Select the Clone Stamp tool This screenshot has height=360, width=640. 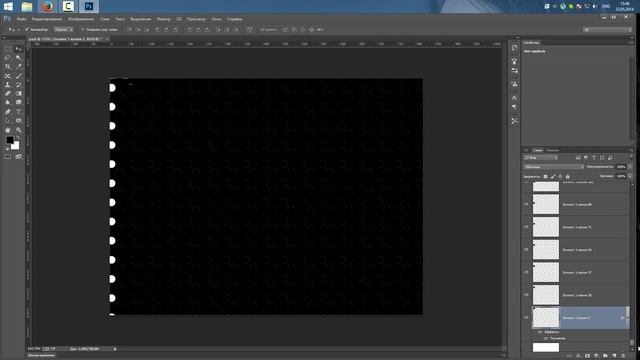tap(7, 85)
